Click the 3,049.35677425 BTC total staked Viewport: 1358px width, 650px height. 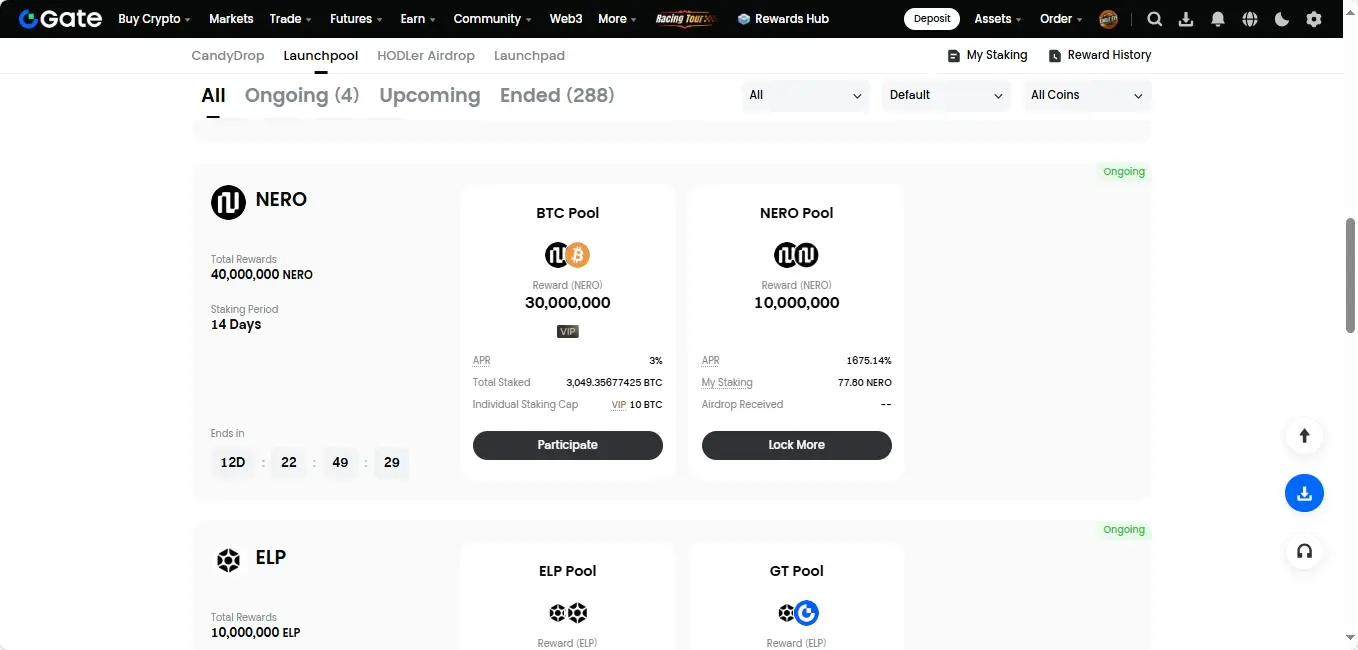[614, 383]
